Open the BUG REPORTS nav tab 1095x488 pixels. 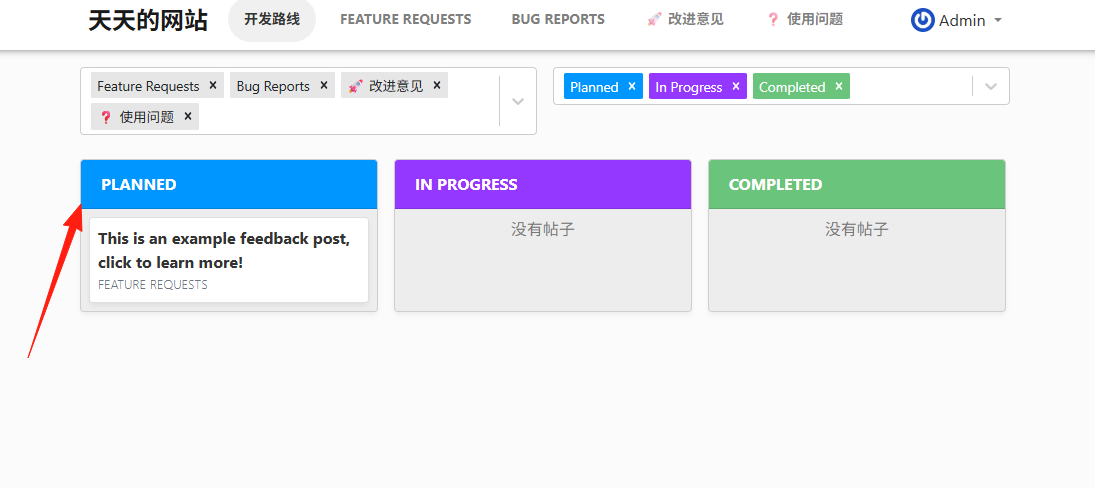click(x=558, y=20)
